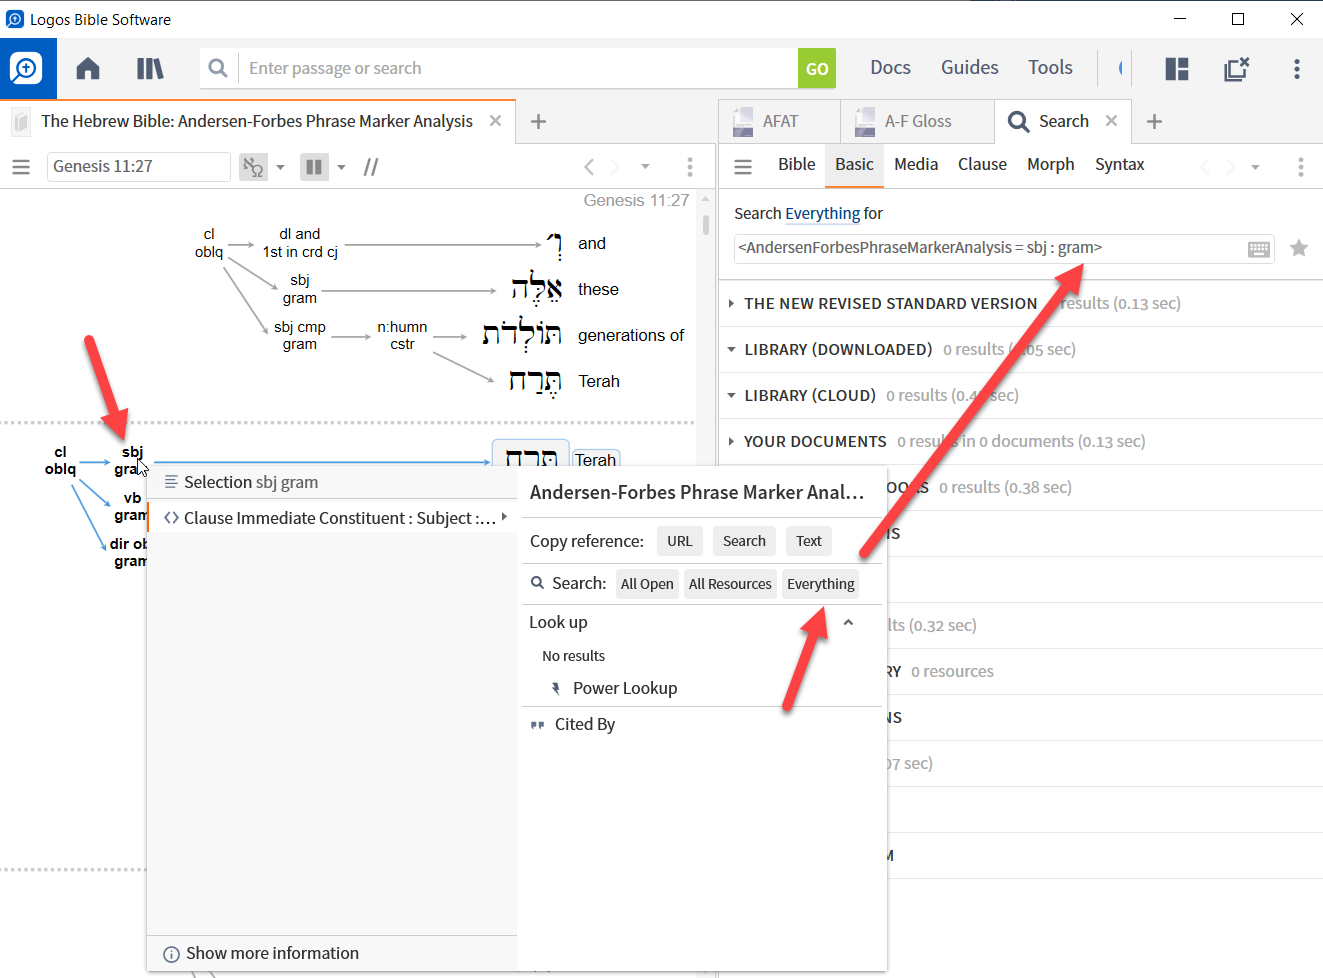Open the column view dropdown arrow
The image size is (1323, 978).
click(341, 167)
